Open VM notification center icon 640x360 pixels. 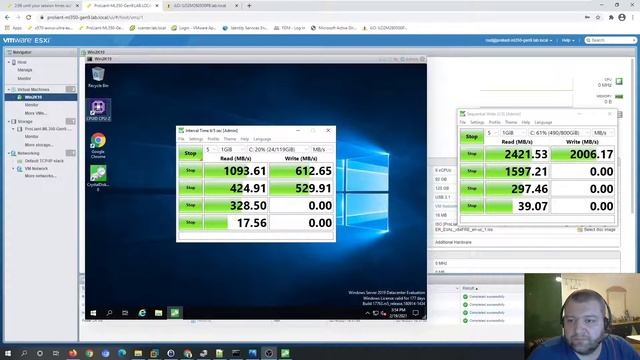(x=416, y=313)
